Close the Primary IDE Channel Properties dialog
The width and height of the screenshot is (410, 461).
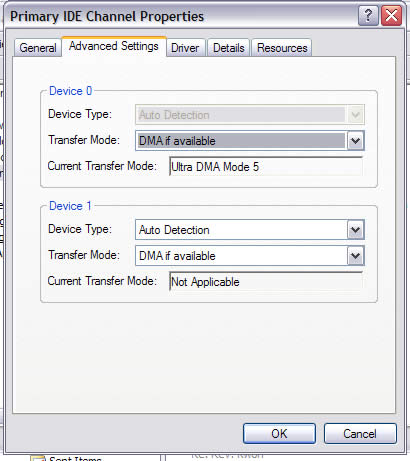(x=391, y=16)
